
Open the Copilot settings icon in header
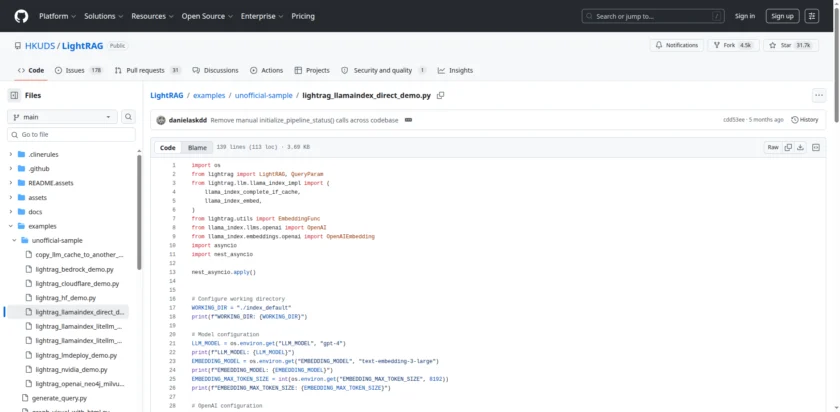(812, 16)
